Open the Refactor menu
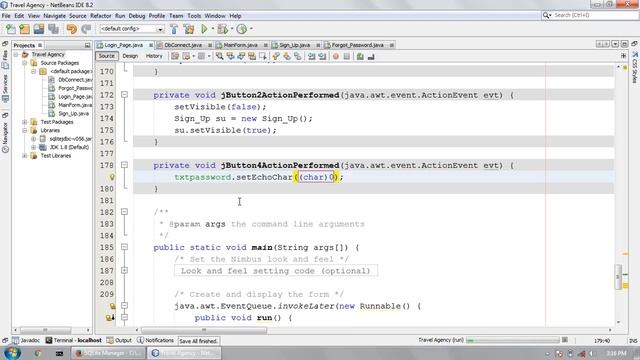 pos(100,16)
